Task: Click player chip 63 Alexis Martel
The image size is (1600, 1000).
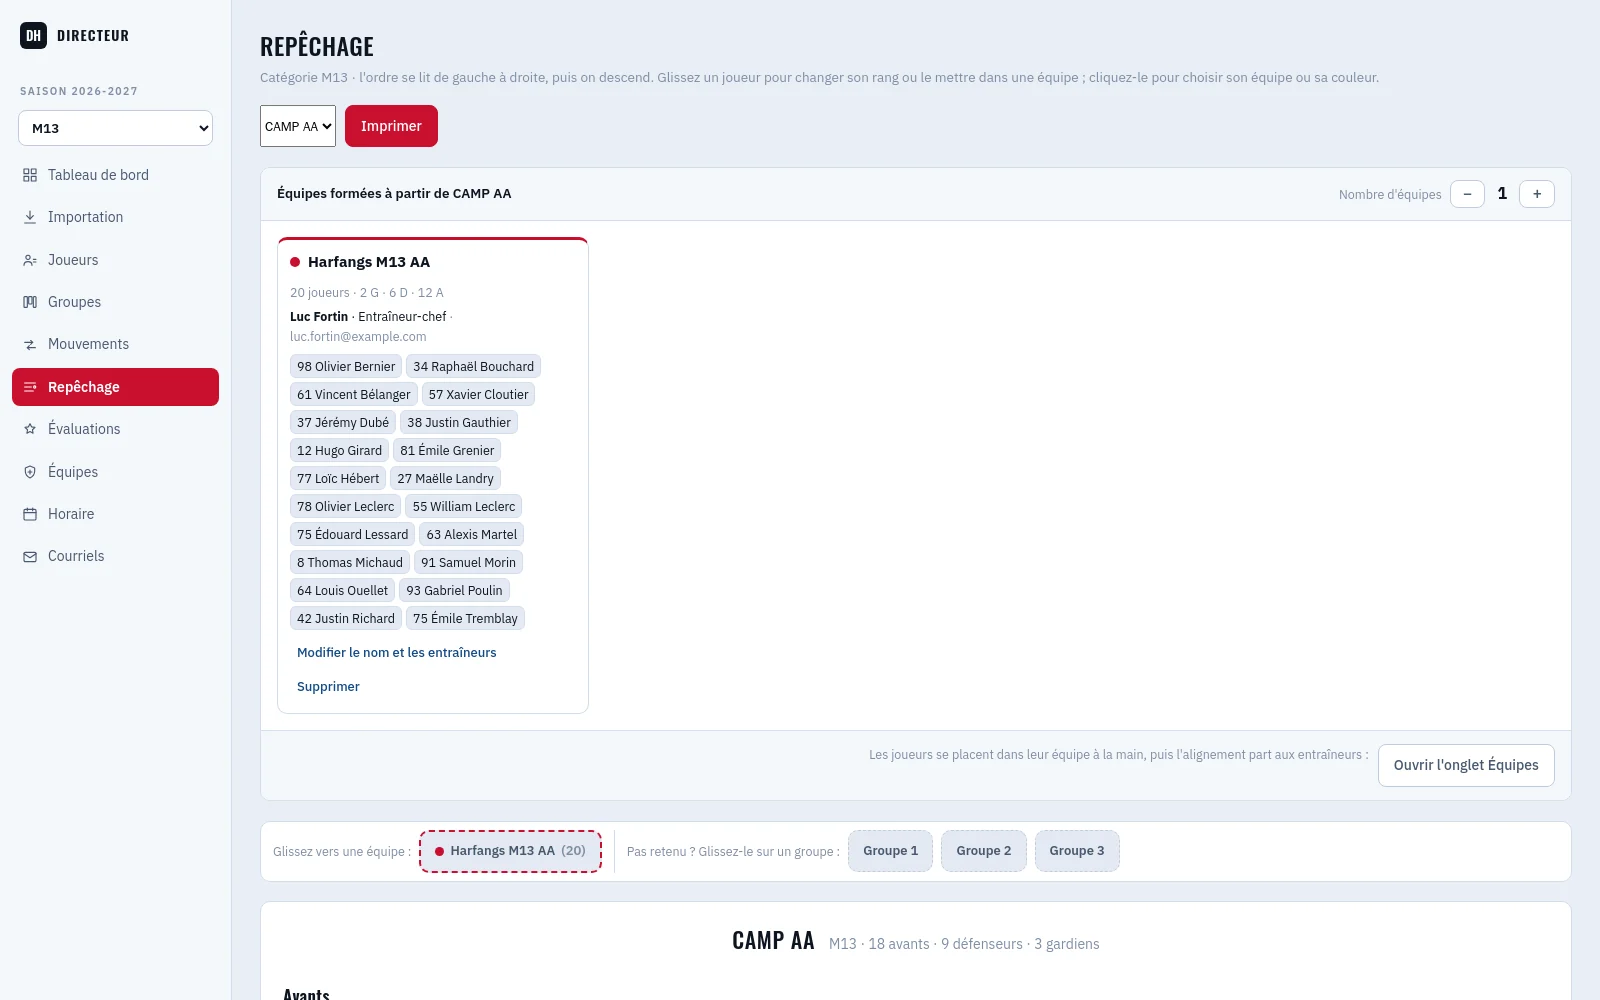Action: pos(471,535)
